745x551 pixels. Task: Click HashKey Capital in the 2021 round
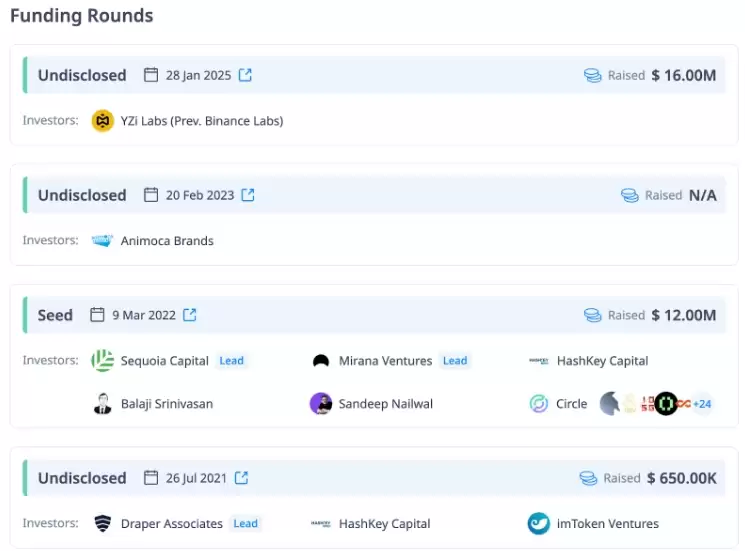(x=384, y=523)
